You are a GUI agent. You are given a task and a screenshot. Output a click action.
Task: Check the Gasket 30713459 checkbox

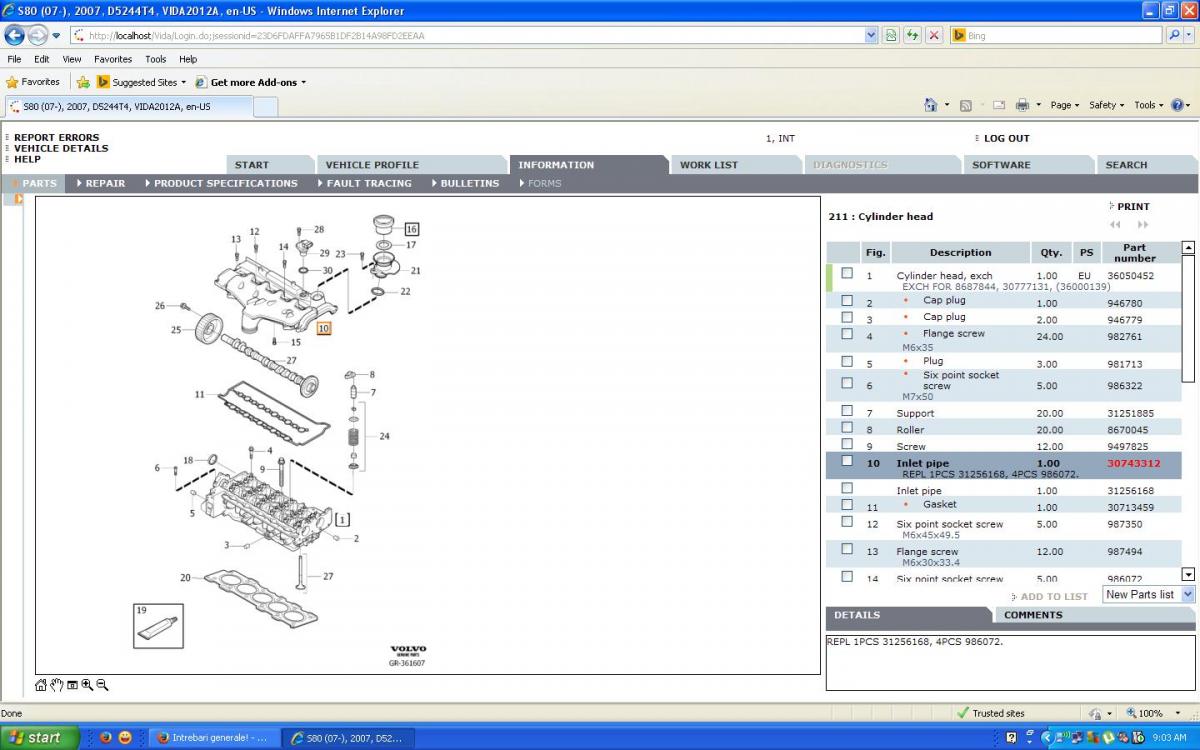pyautogui.click(x=847, y=504)
